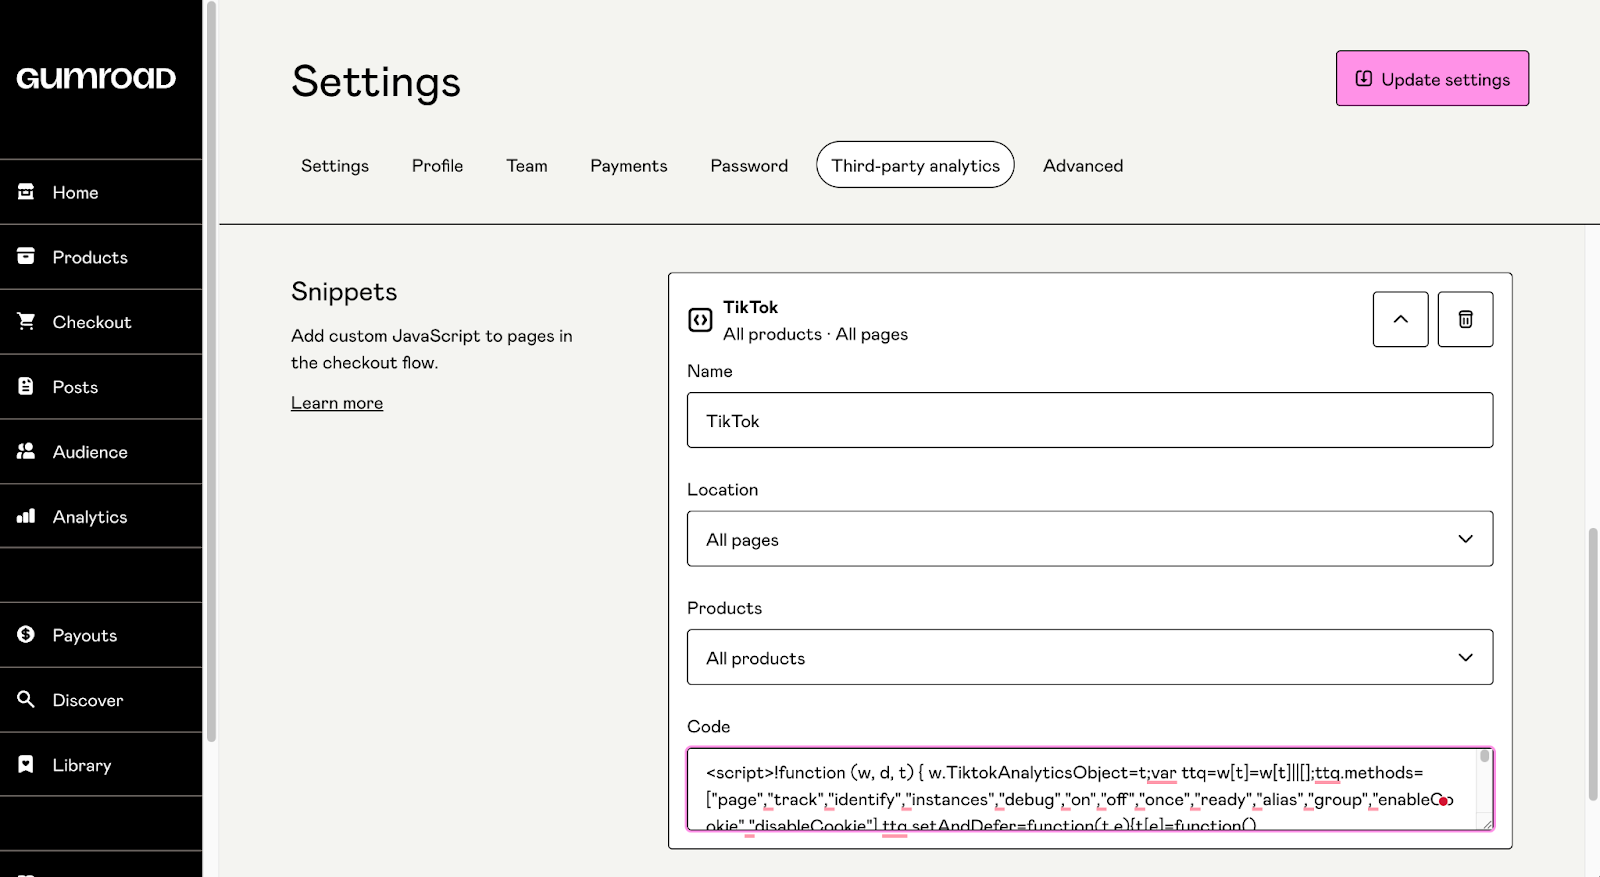Screen dimensions: 1600x877
Task: Click the TikTok snippet code icon
Action: [700, 320]
